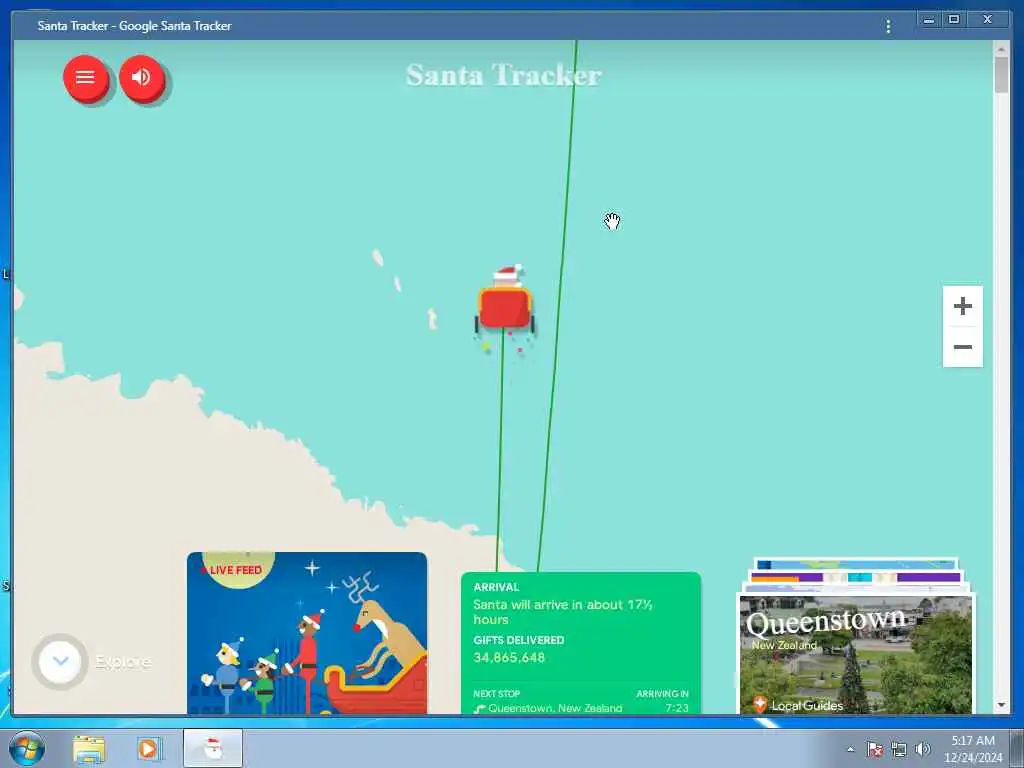
Task: Open the red hamburger menu button
Action: (85, 77)
